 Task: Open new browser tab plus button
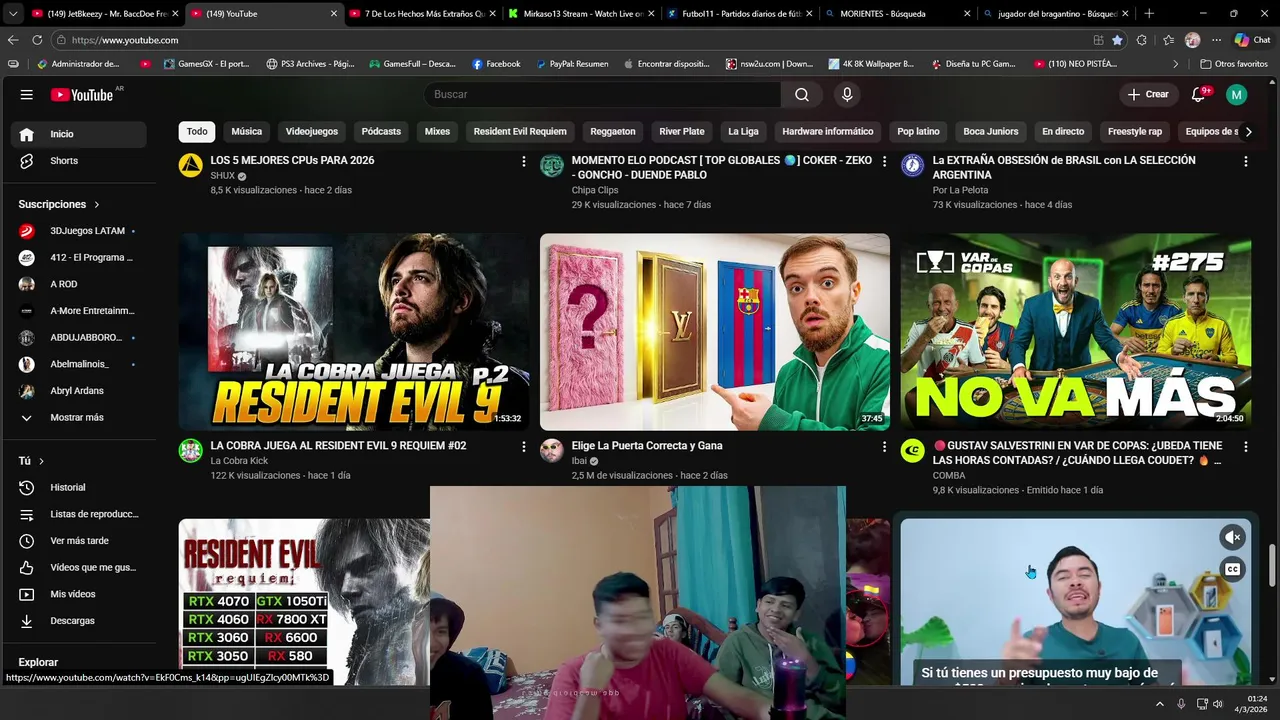(x=1149, y=14)
